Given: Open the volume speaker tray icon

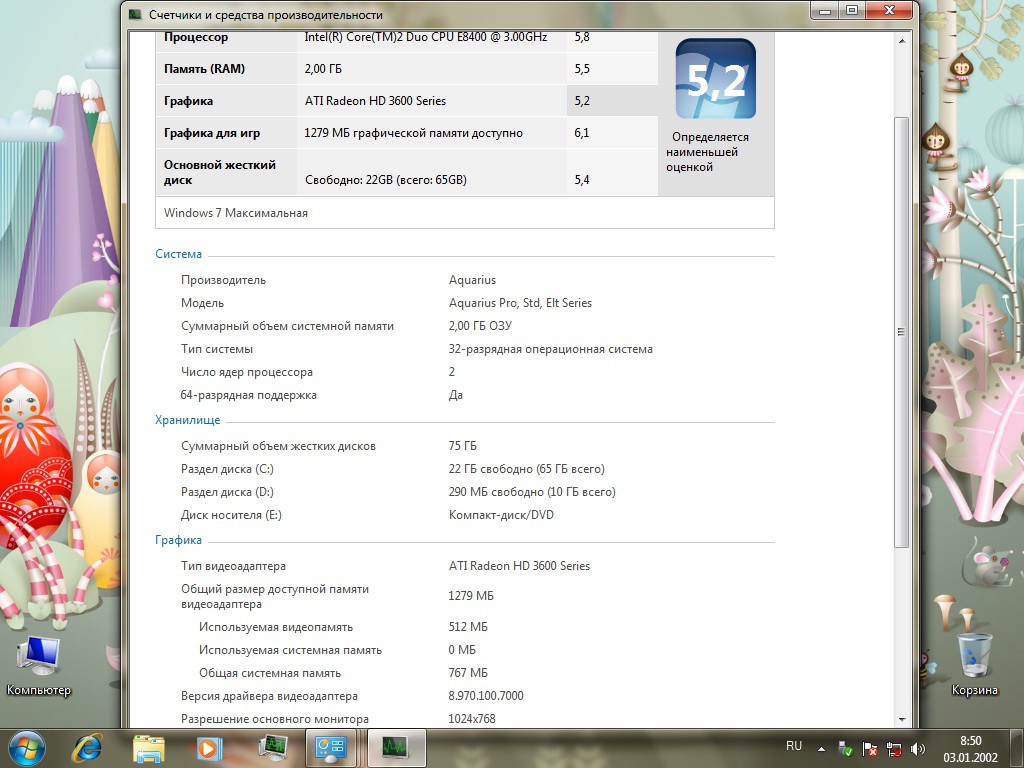Looking at the screenshot, I should (x=918, y=748).
